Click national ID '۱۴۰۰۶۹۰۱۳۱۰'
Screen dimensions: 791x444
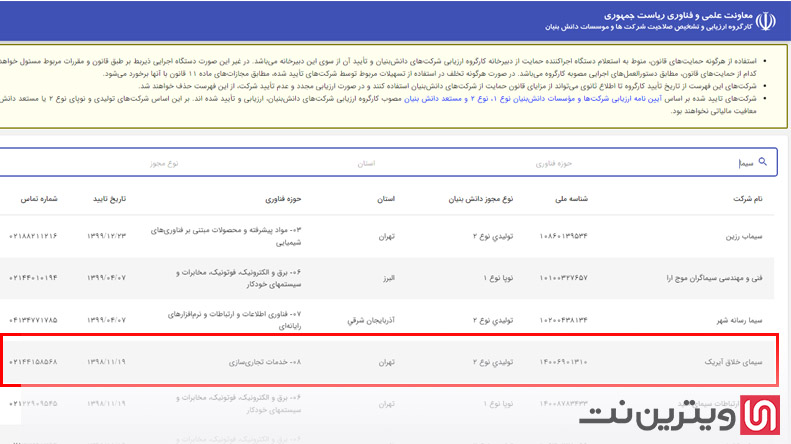(x=563, y=362)
